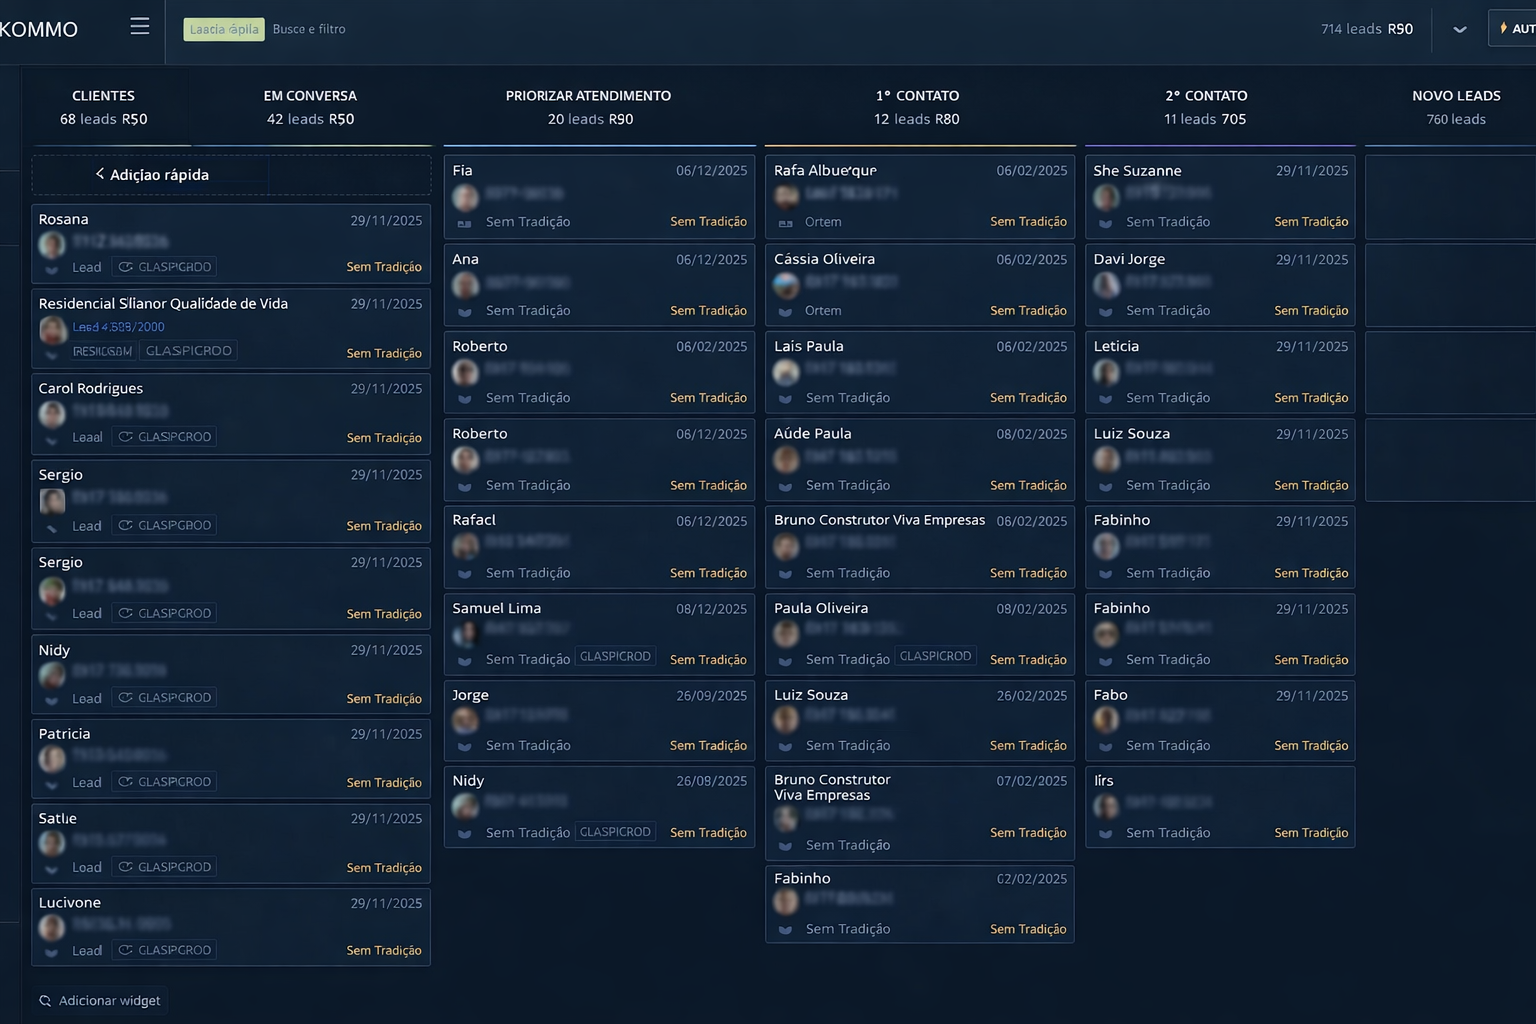Switch to the EM CONVERSA column header
This screenshot has height=1024, width=1536.
pos(310,95)
